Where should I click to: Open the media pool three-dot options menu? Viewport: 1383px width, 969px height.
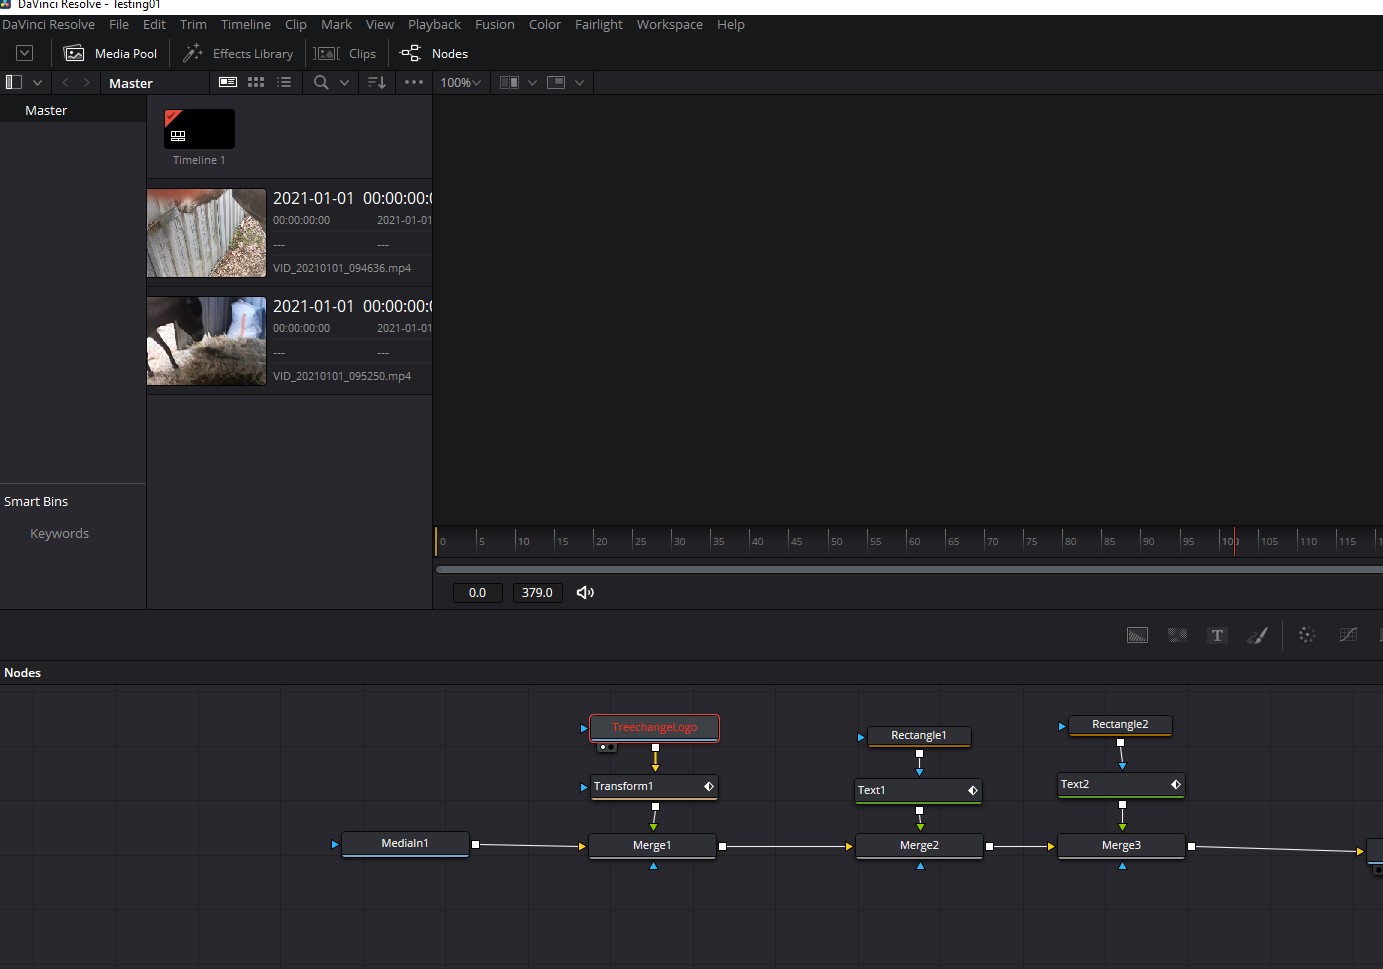pos(414,82)
